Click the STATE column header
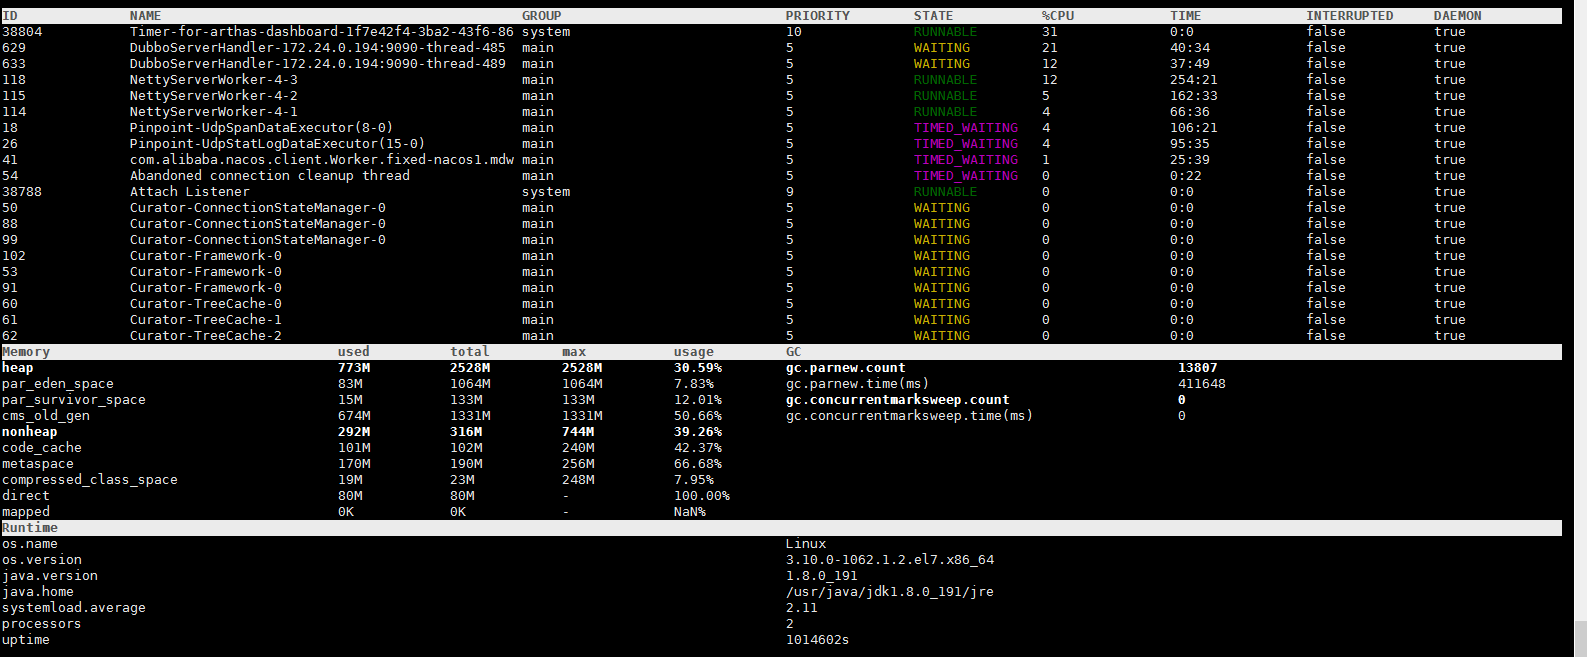This screenshot has height=657, width=1587. [x=933, y=16]
